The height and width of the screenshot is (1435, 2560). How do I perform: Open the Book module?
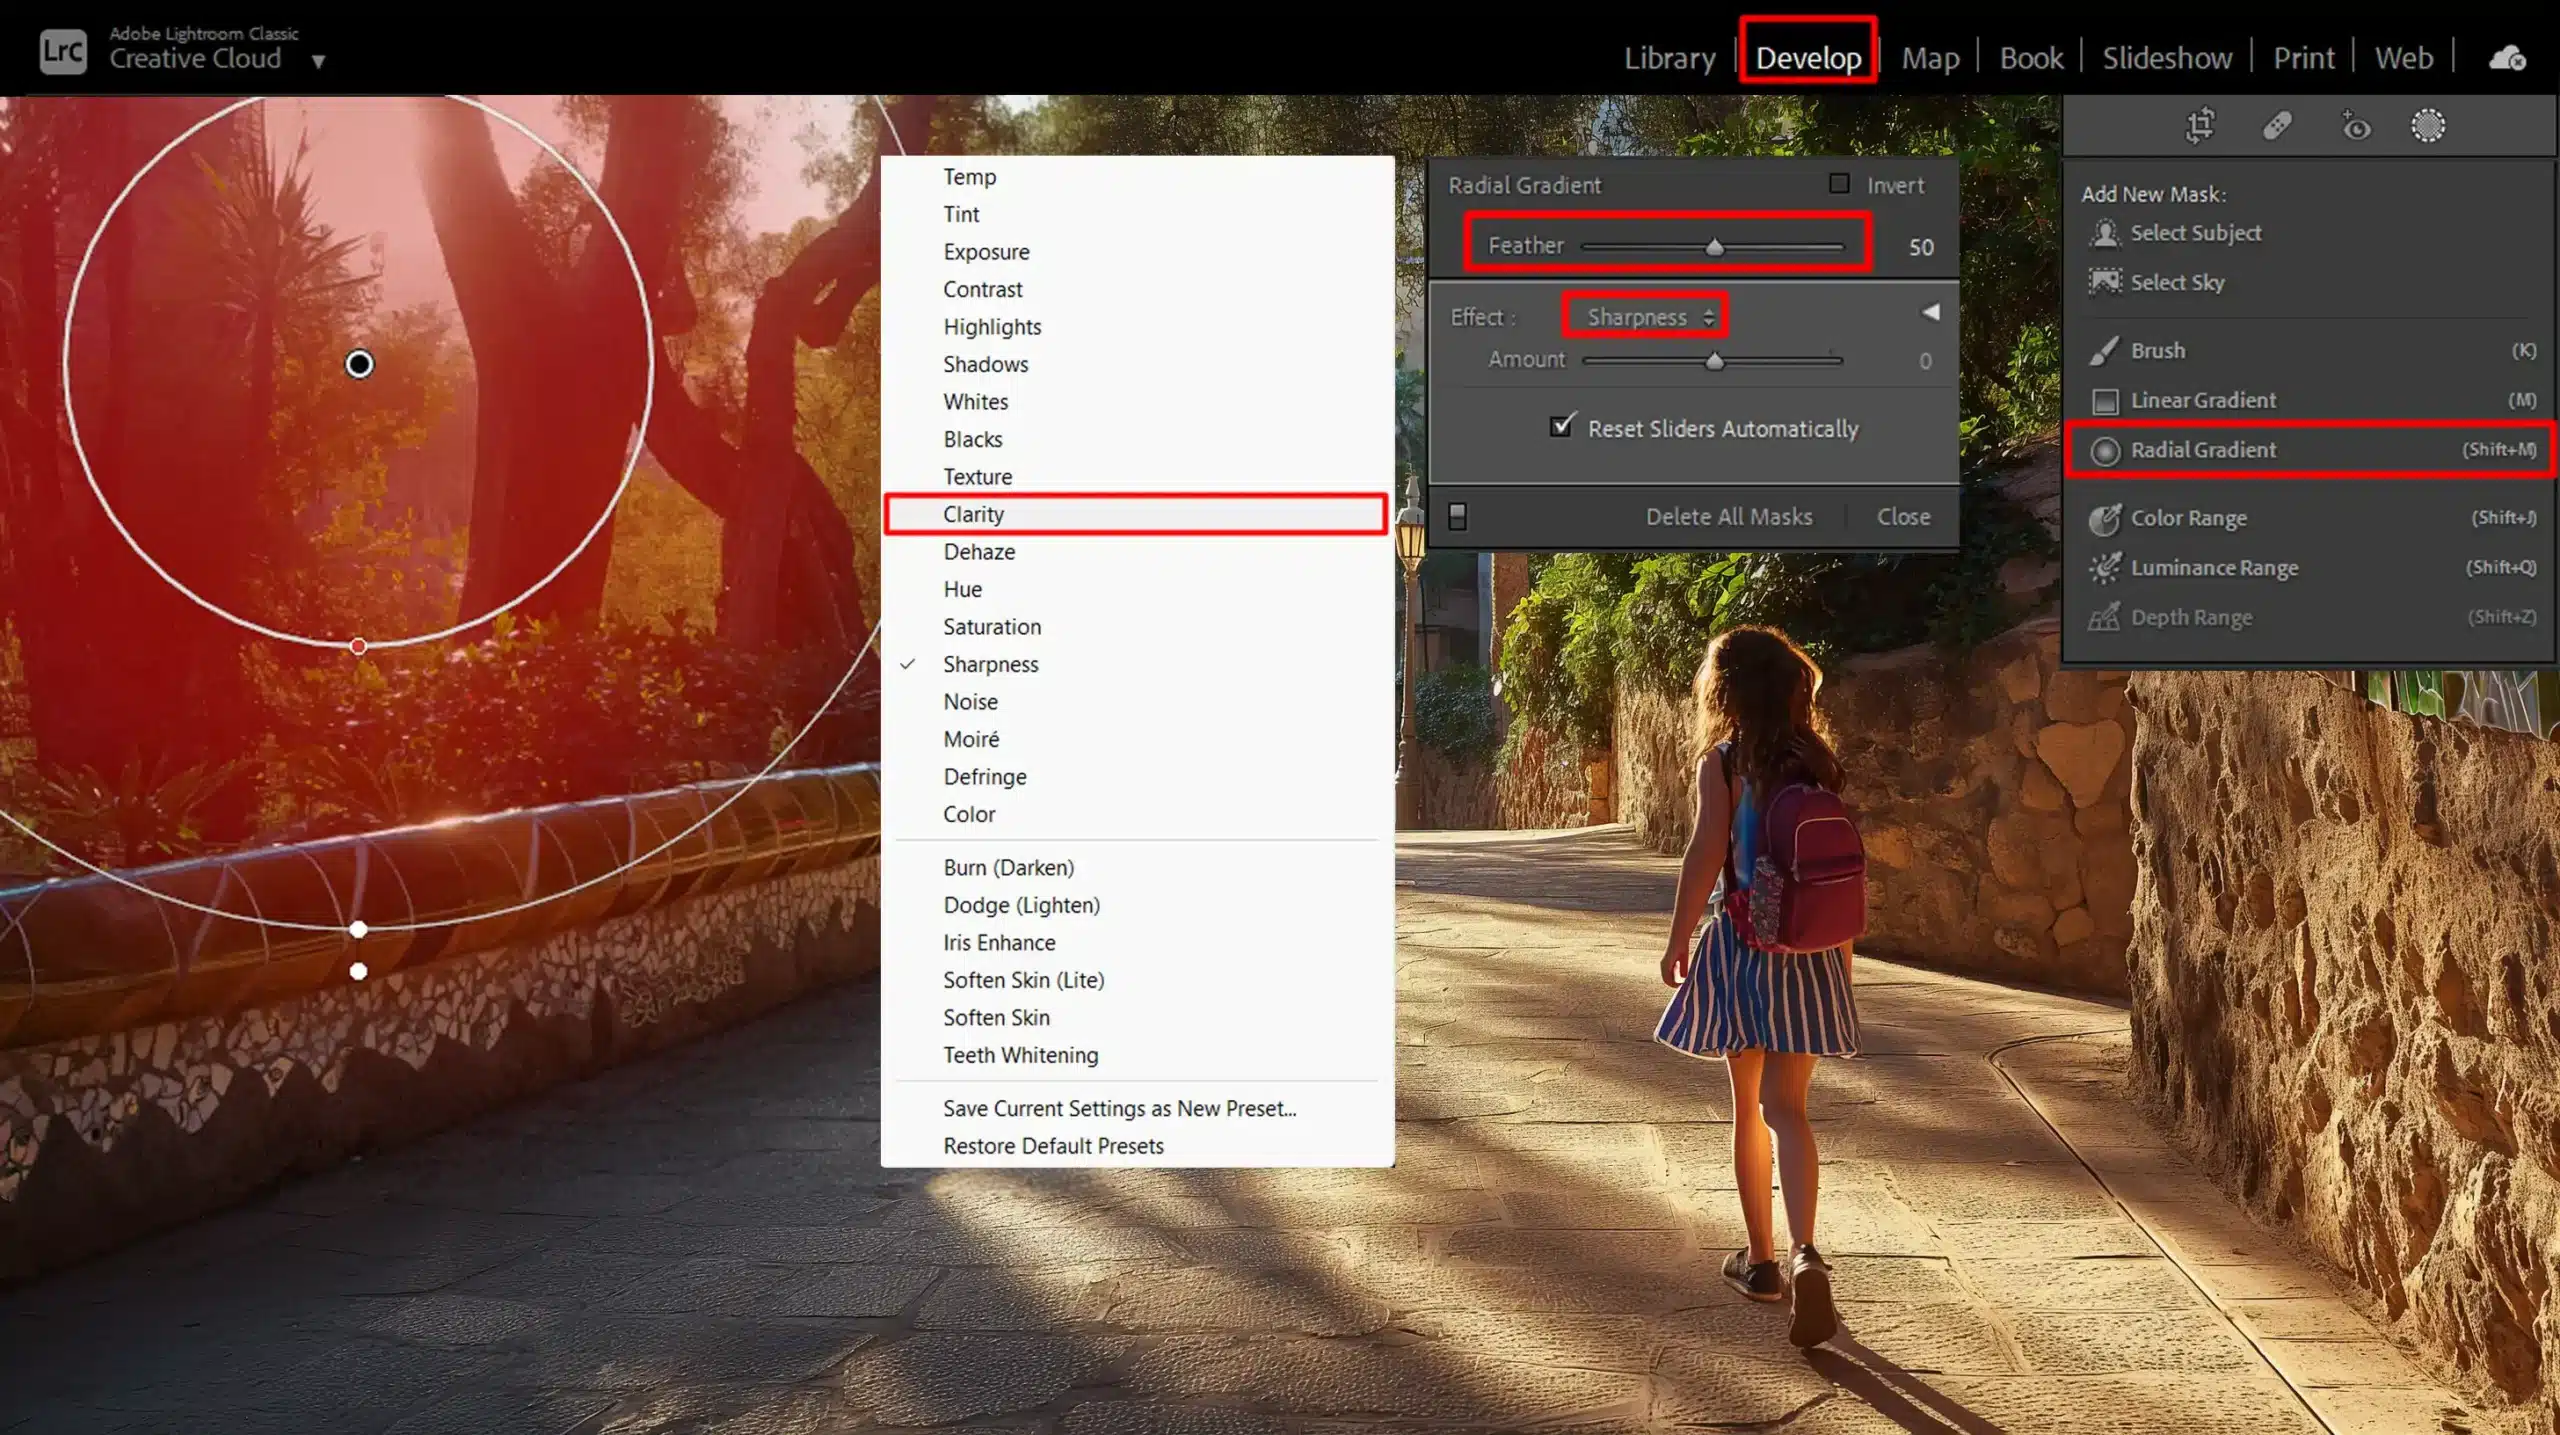[2031, 58]
